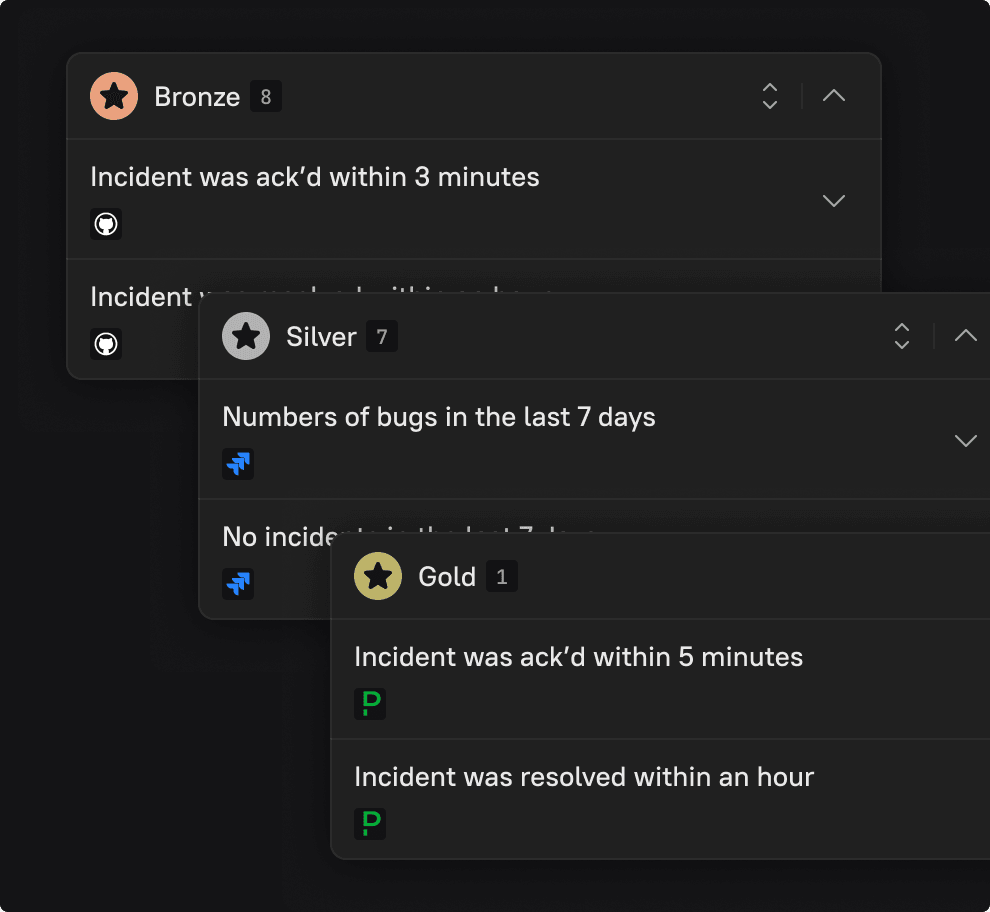
Task: Collapse the Silver level panel
Action: (x=965, y=336)
